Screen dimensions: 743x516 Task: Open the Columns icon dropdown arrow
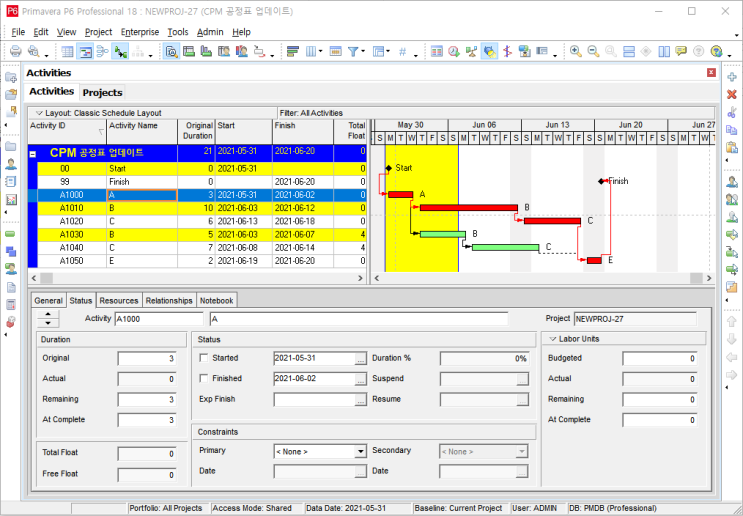pos(321,51)
